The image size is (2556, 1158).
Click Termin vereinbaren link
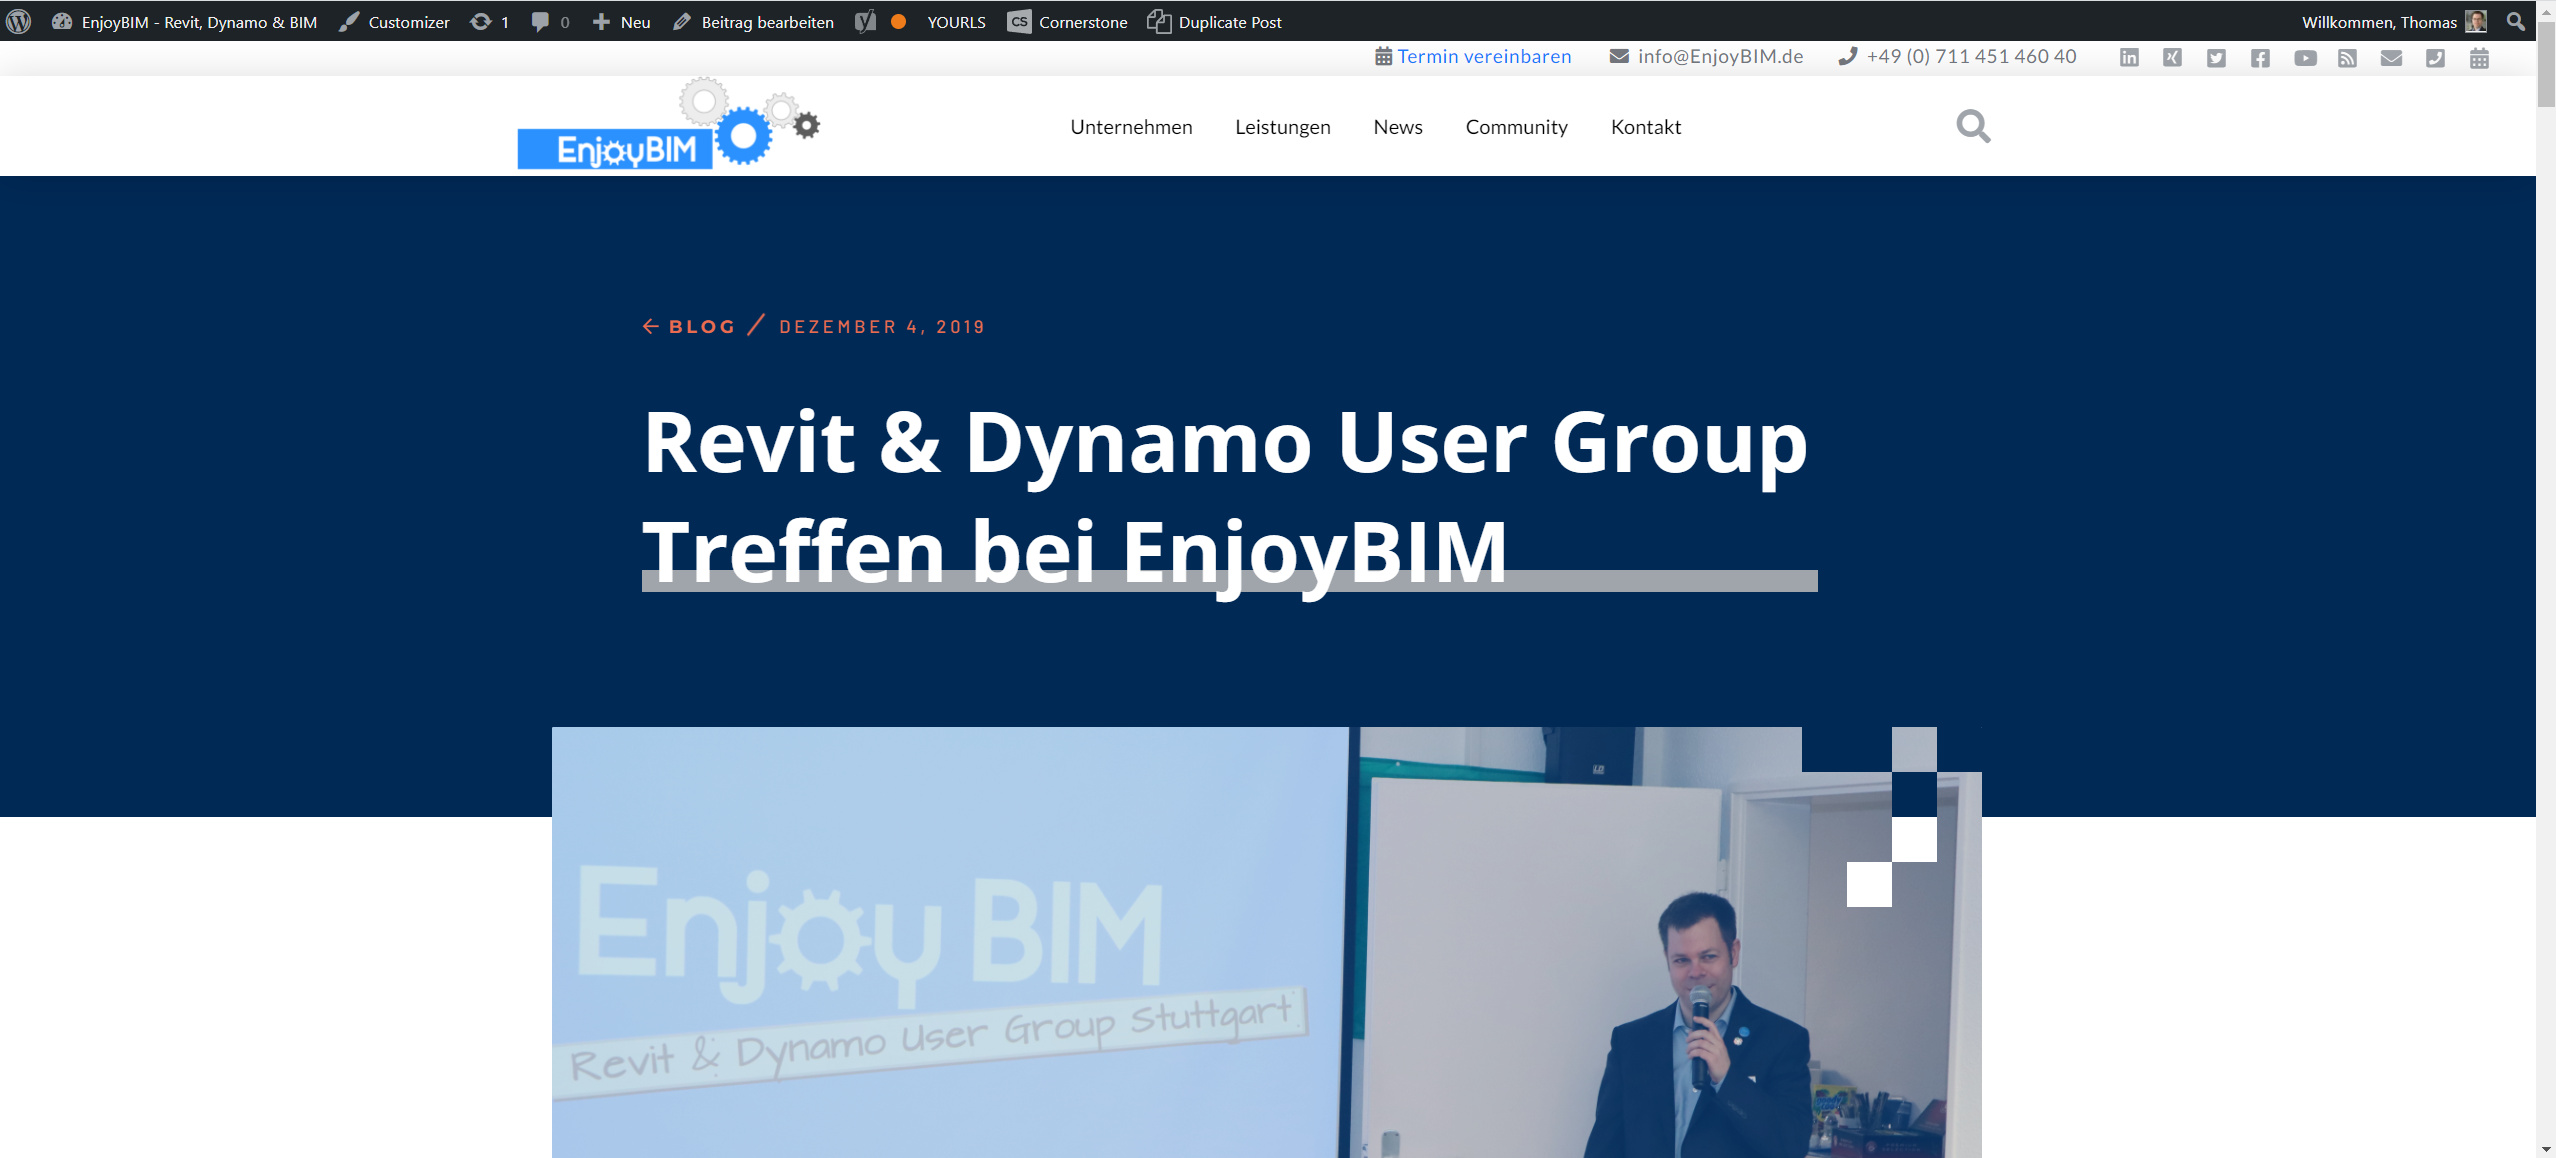point(1484,56)
